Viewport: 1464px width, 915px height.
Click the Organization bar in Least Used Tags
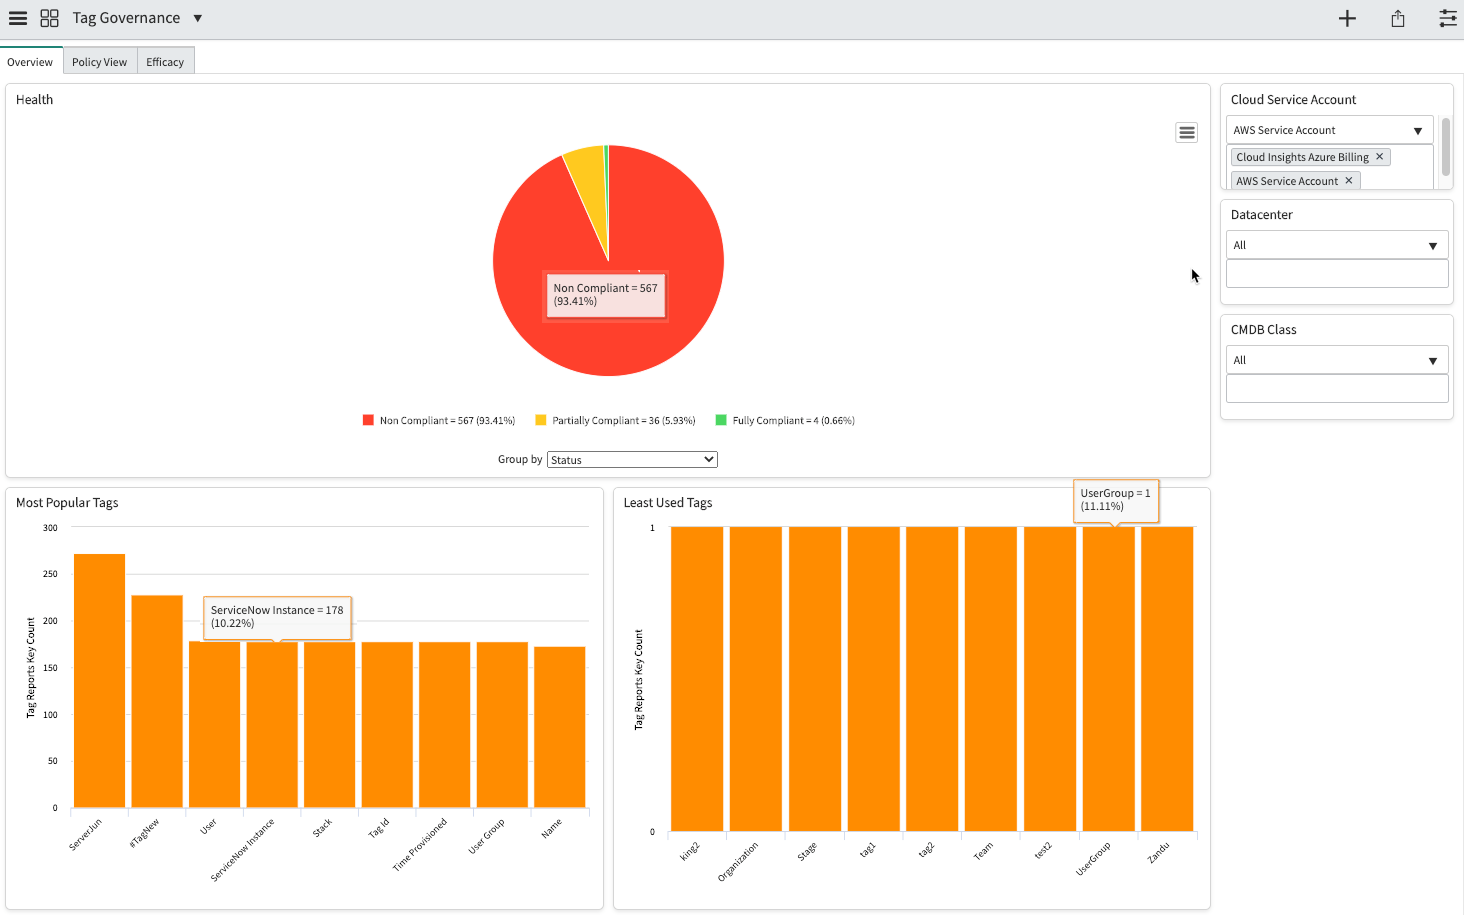[x=756, y=679]
